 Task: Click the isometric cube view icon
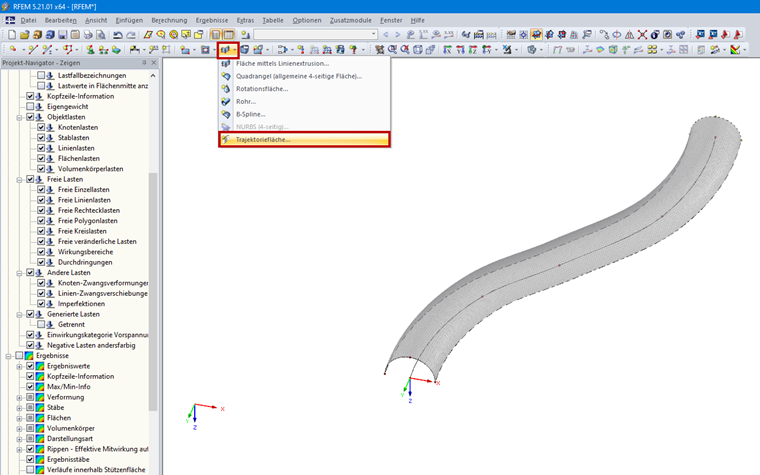pos(417,49)
